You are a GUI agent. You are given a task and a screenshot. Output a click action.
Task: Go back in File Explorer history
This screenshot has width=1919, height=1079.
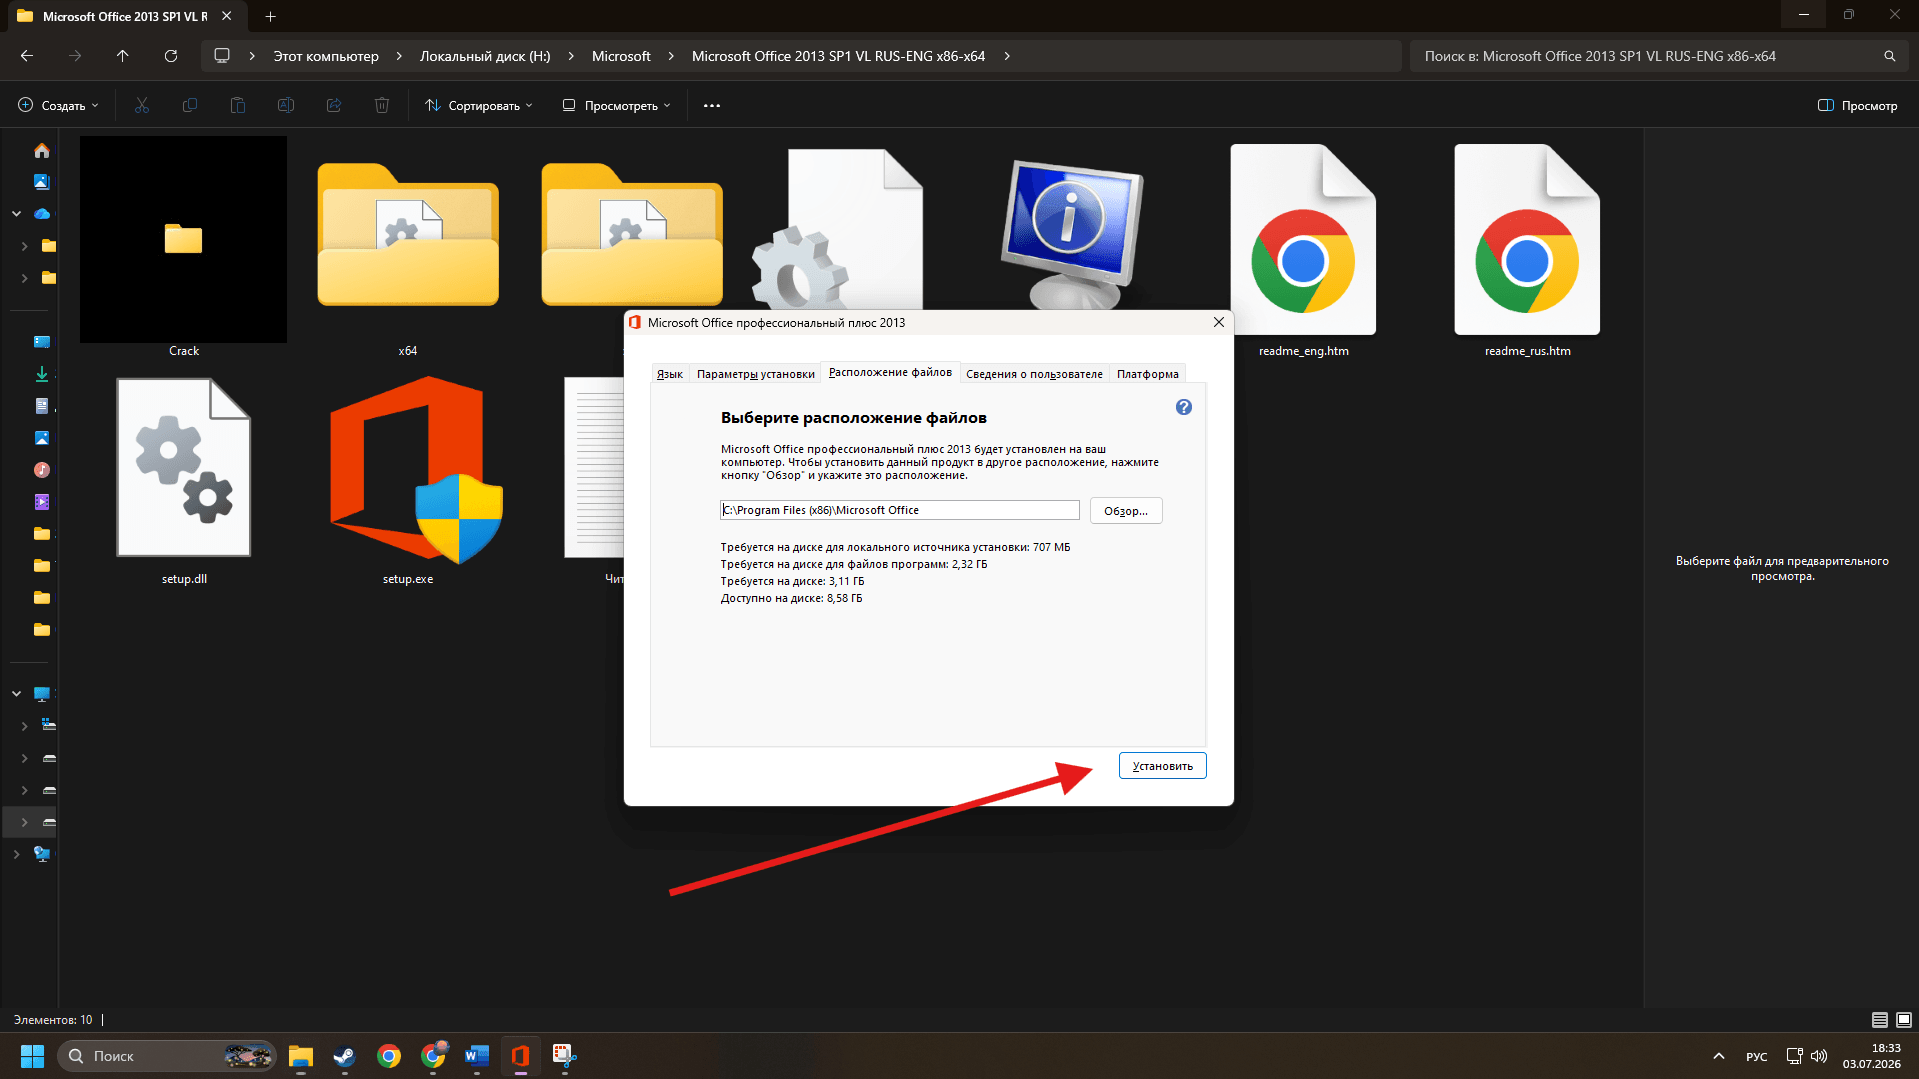[27, 56]
